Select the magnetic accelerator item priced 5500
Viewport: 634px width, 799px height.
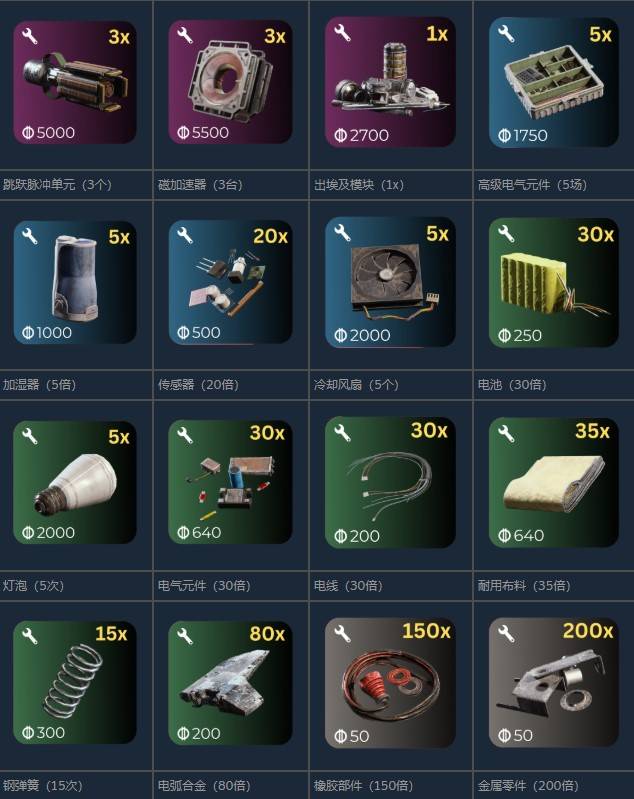click(230, 82)
